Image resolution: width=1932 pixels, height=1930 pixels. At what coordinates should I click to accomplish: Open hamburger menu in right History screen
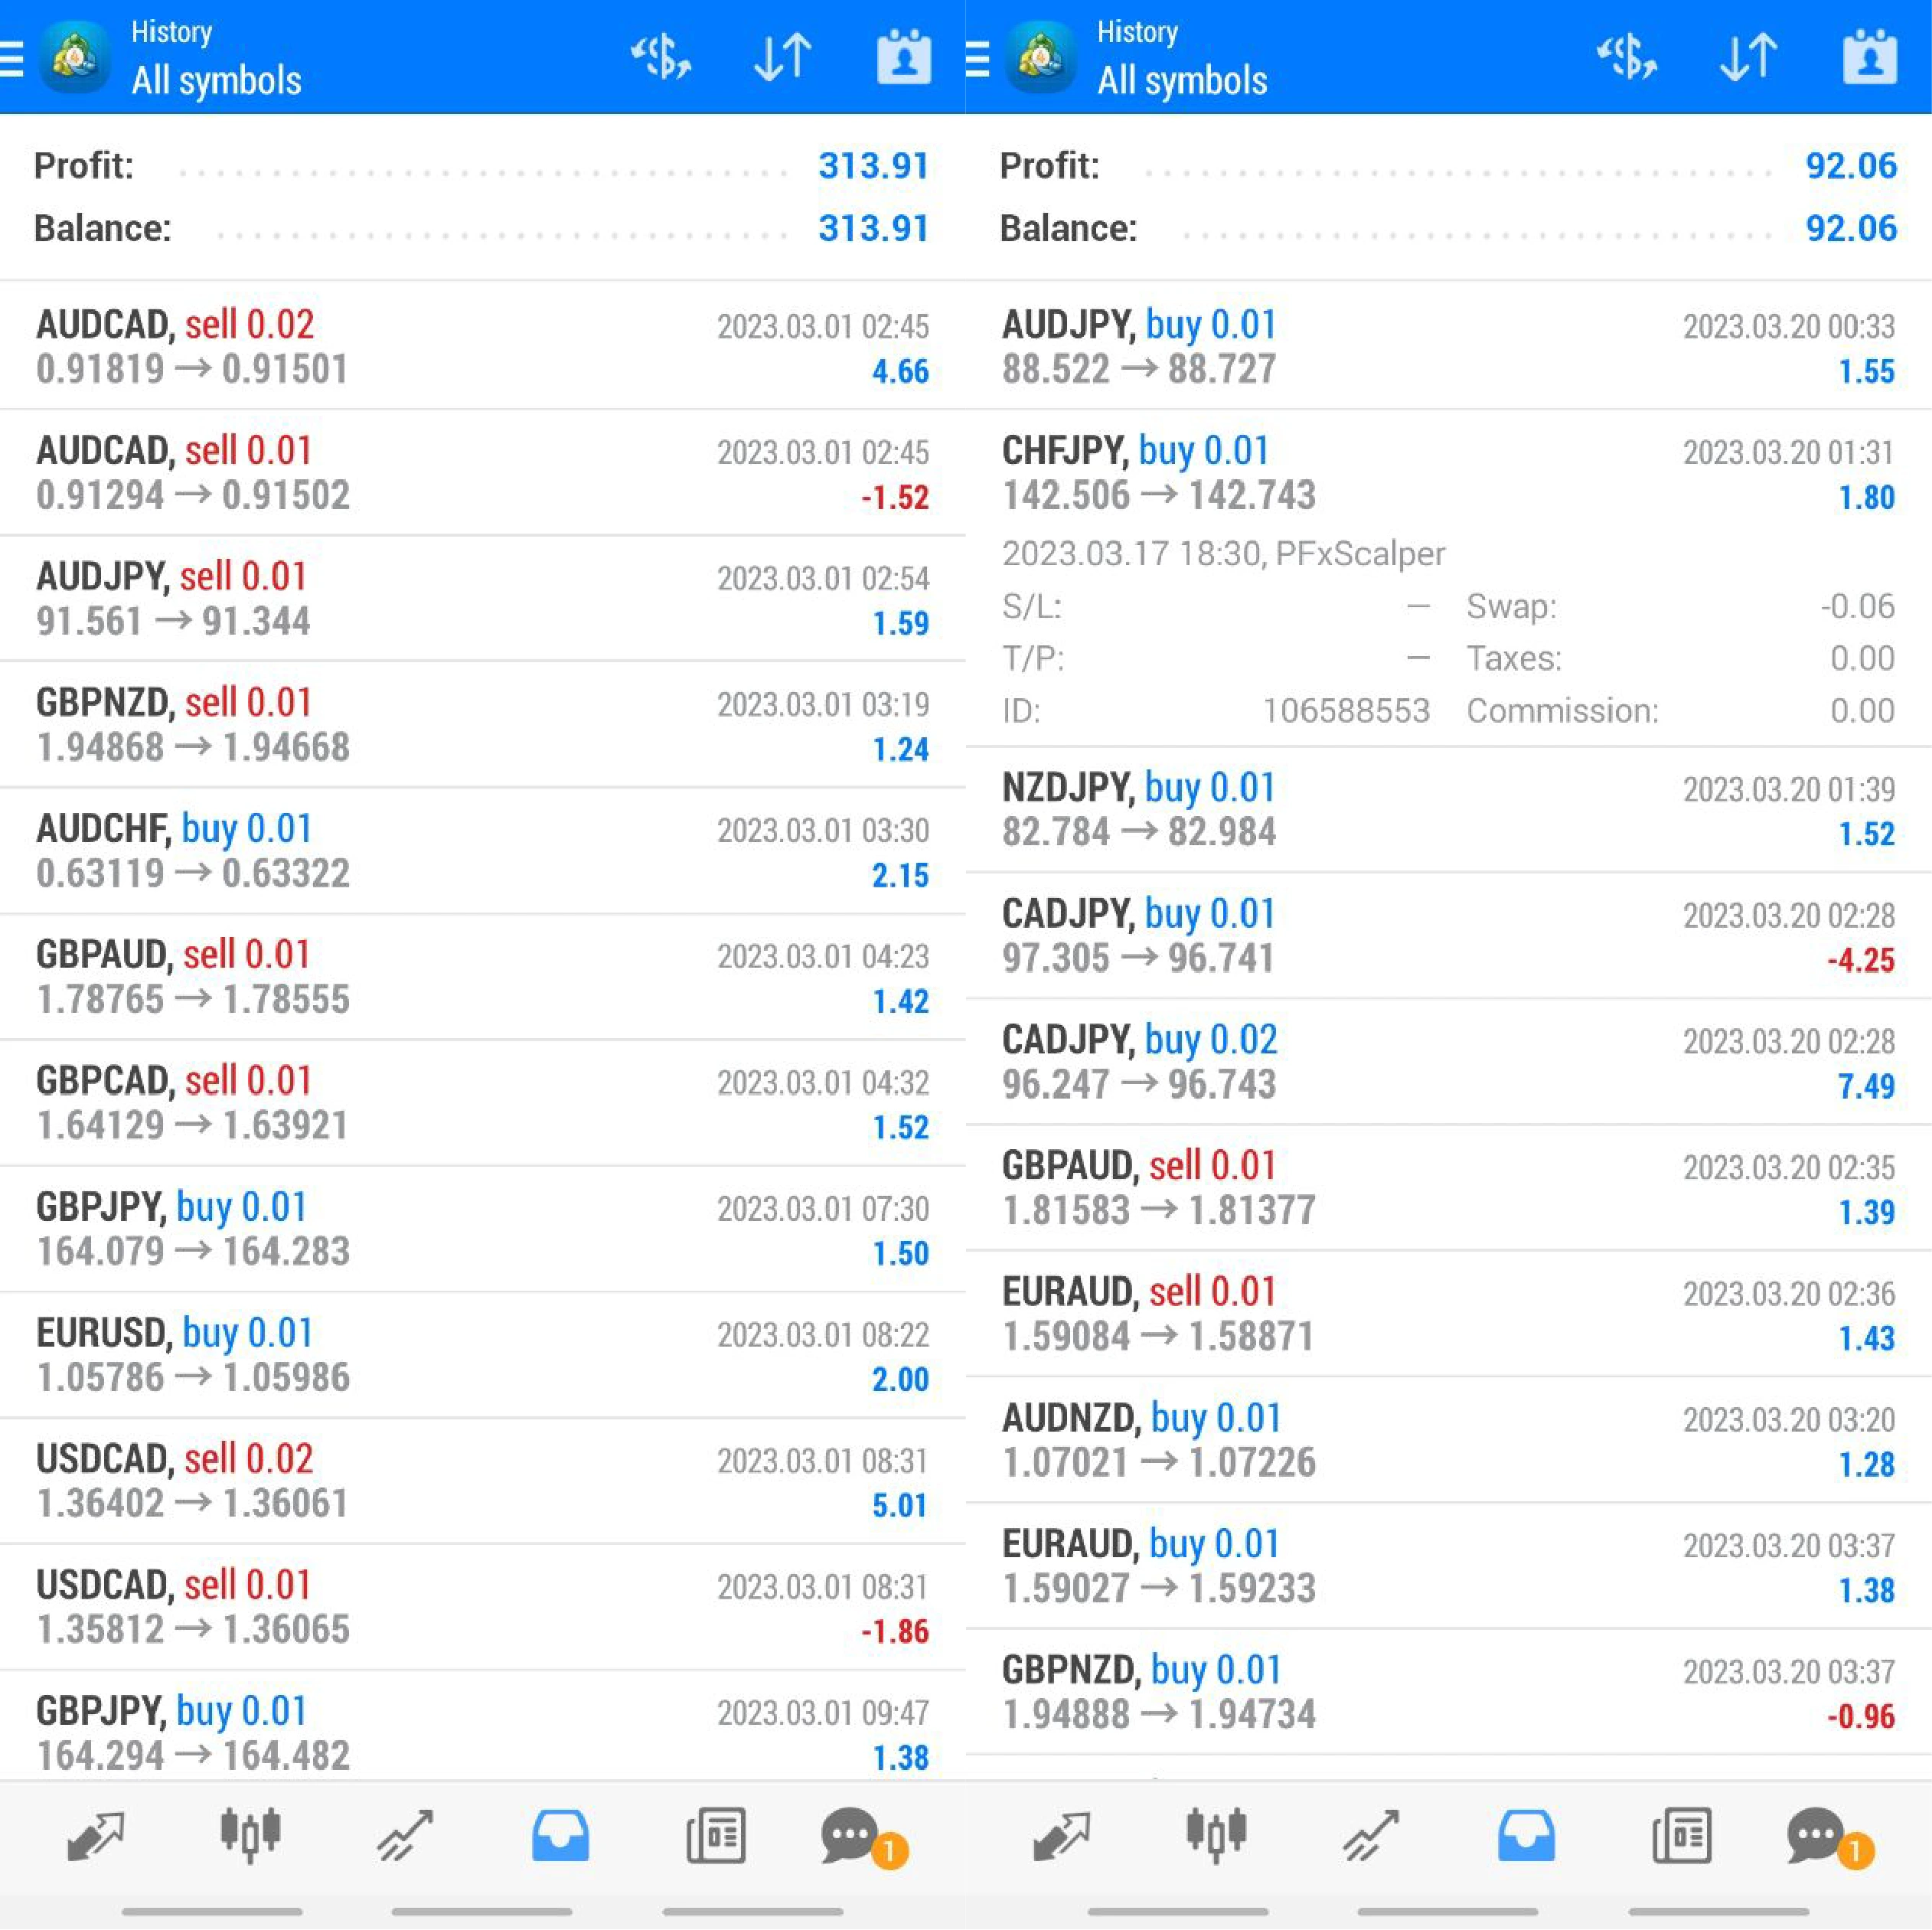pos(977,58)
